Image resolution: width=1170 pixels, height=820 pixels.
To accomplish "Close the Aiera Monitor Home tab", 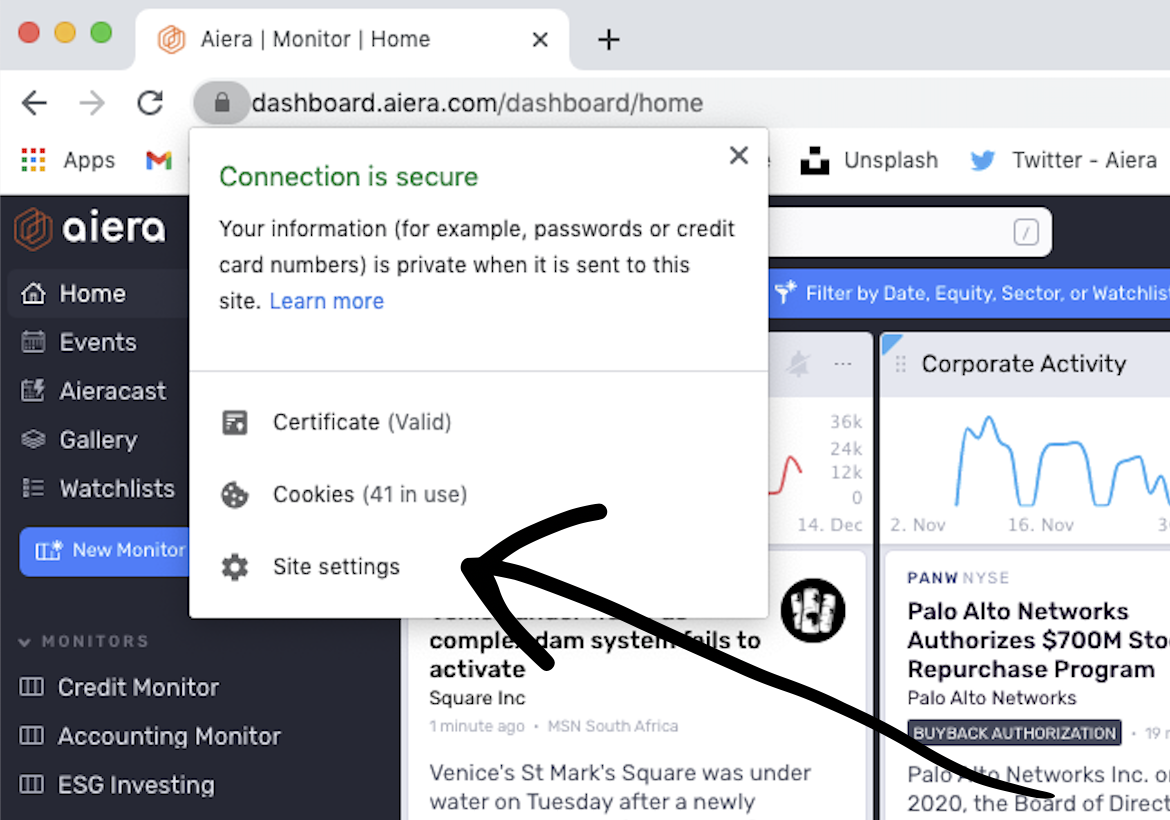I will pos(540,40).
